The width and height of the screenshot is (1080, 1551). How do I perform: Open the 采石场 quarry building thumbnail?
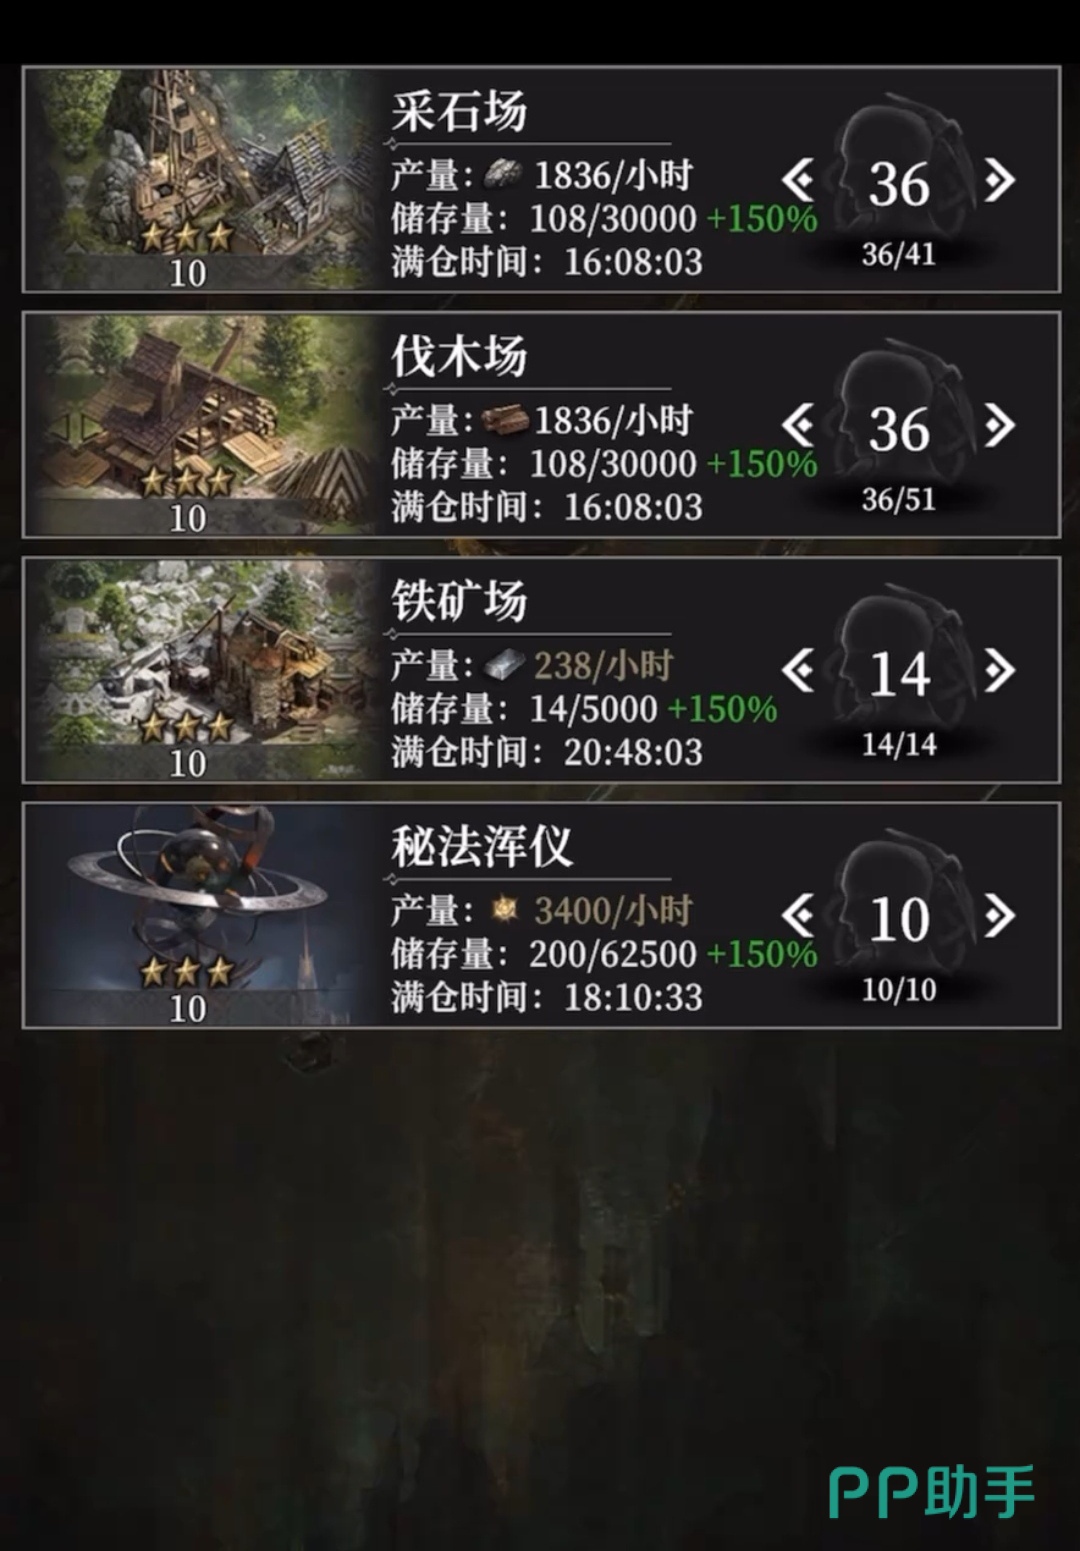[x=200, y=180]
